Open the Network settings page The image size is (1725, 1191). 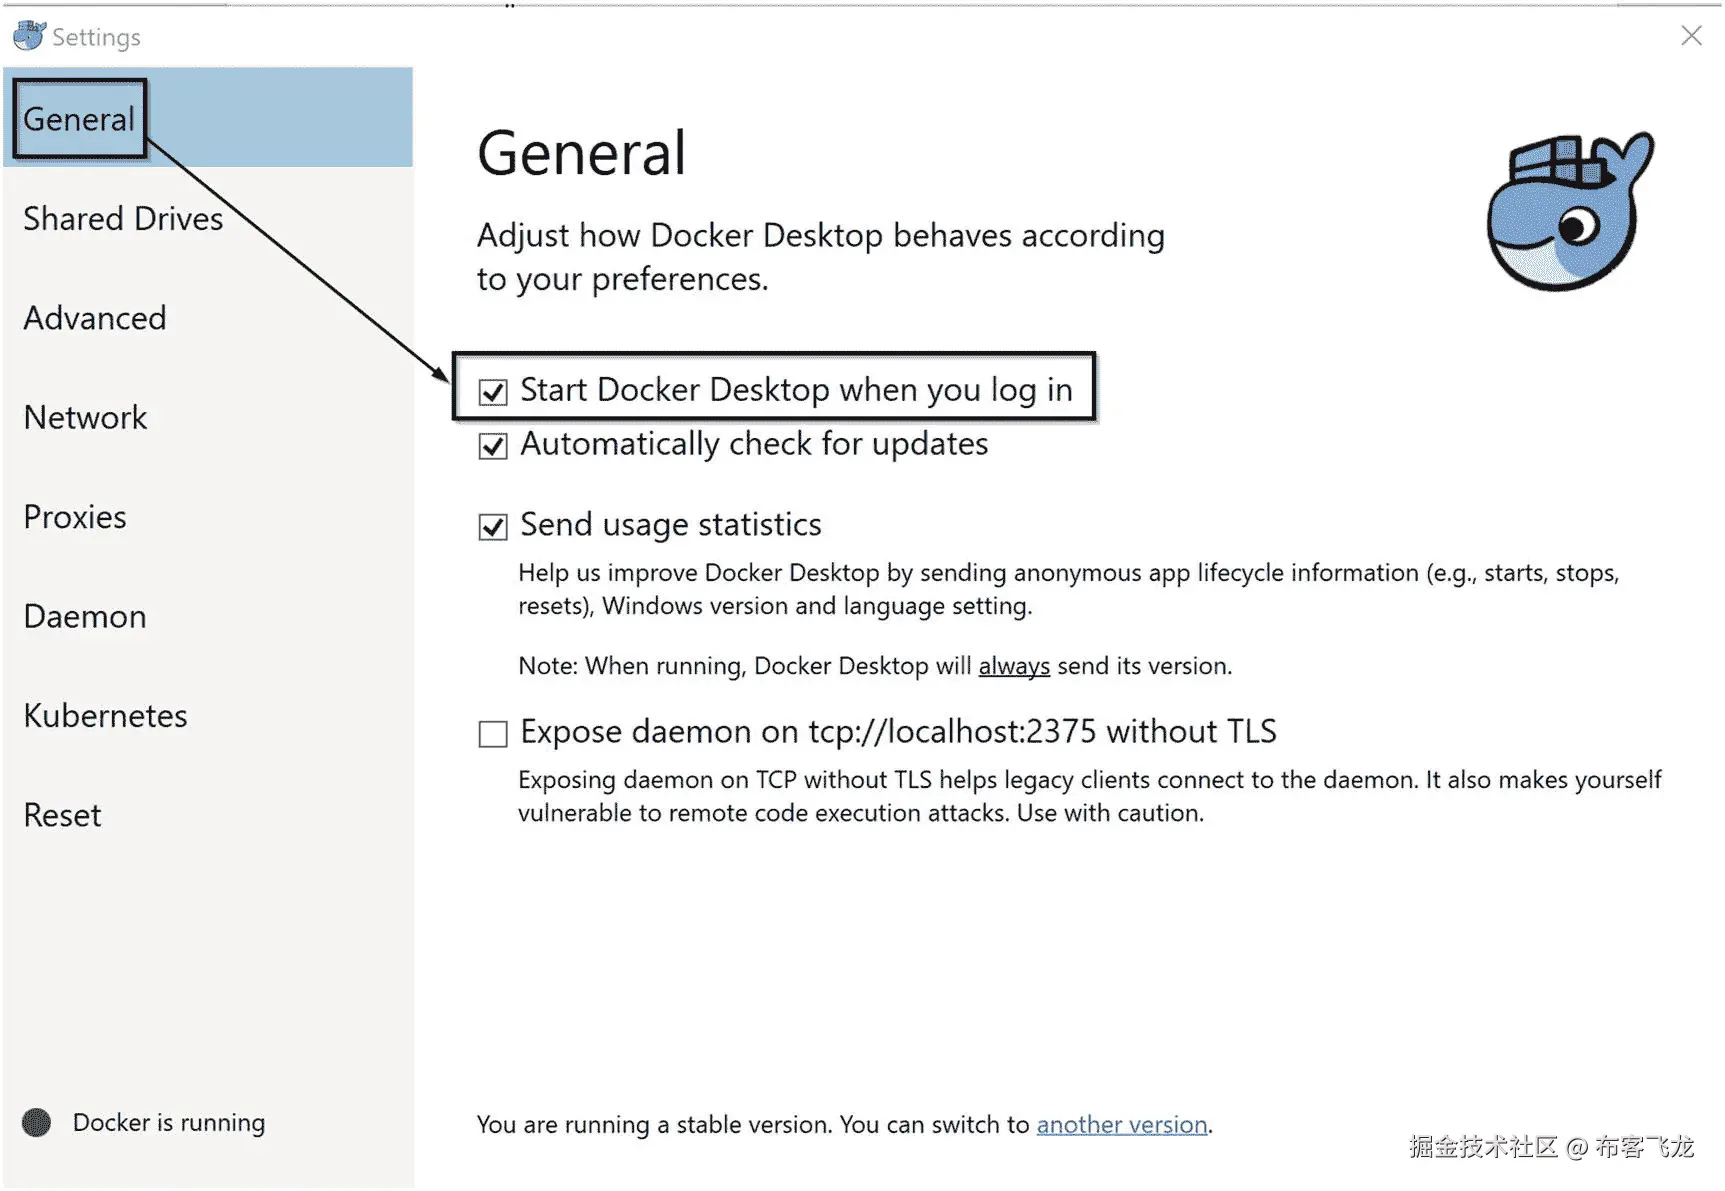pos(86,417)
